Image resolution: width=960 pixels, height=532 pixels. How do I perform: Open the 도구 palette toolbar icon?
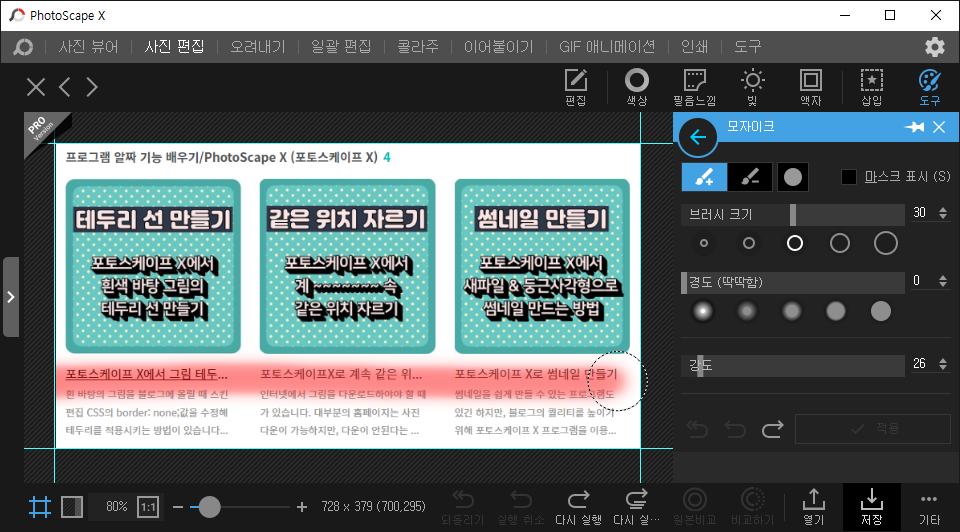pyautogui.click(x=929, y=88)
